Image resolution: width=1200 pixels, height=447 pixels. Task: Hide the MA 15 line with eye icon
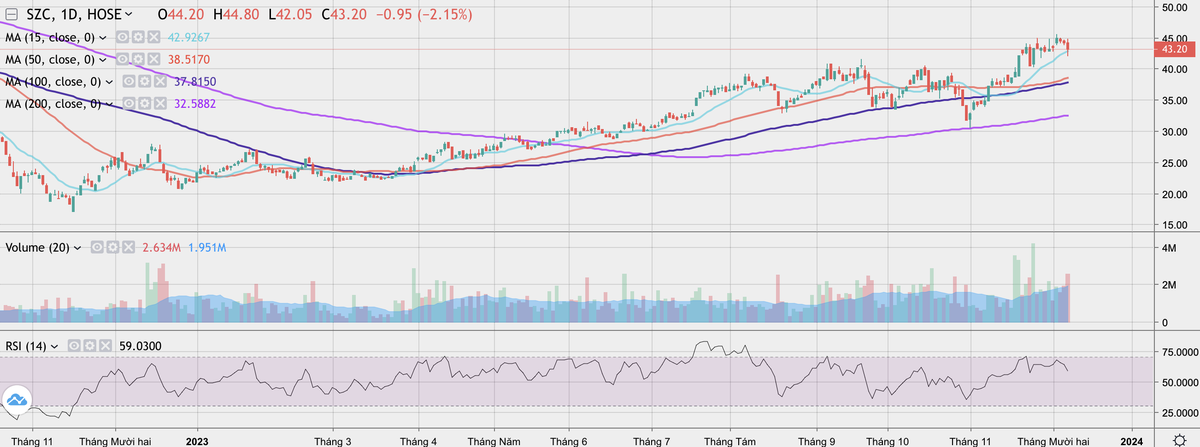(123, 37)
